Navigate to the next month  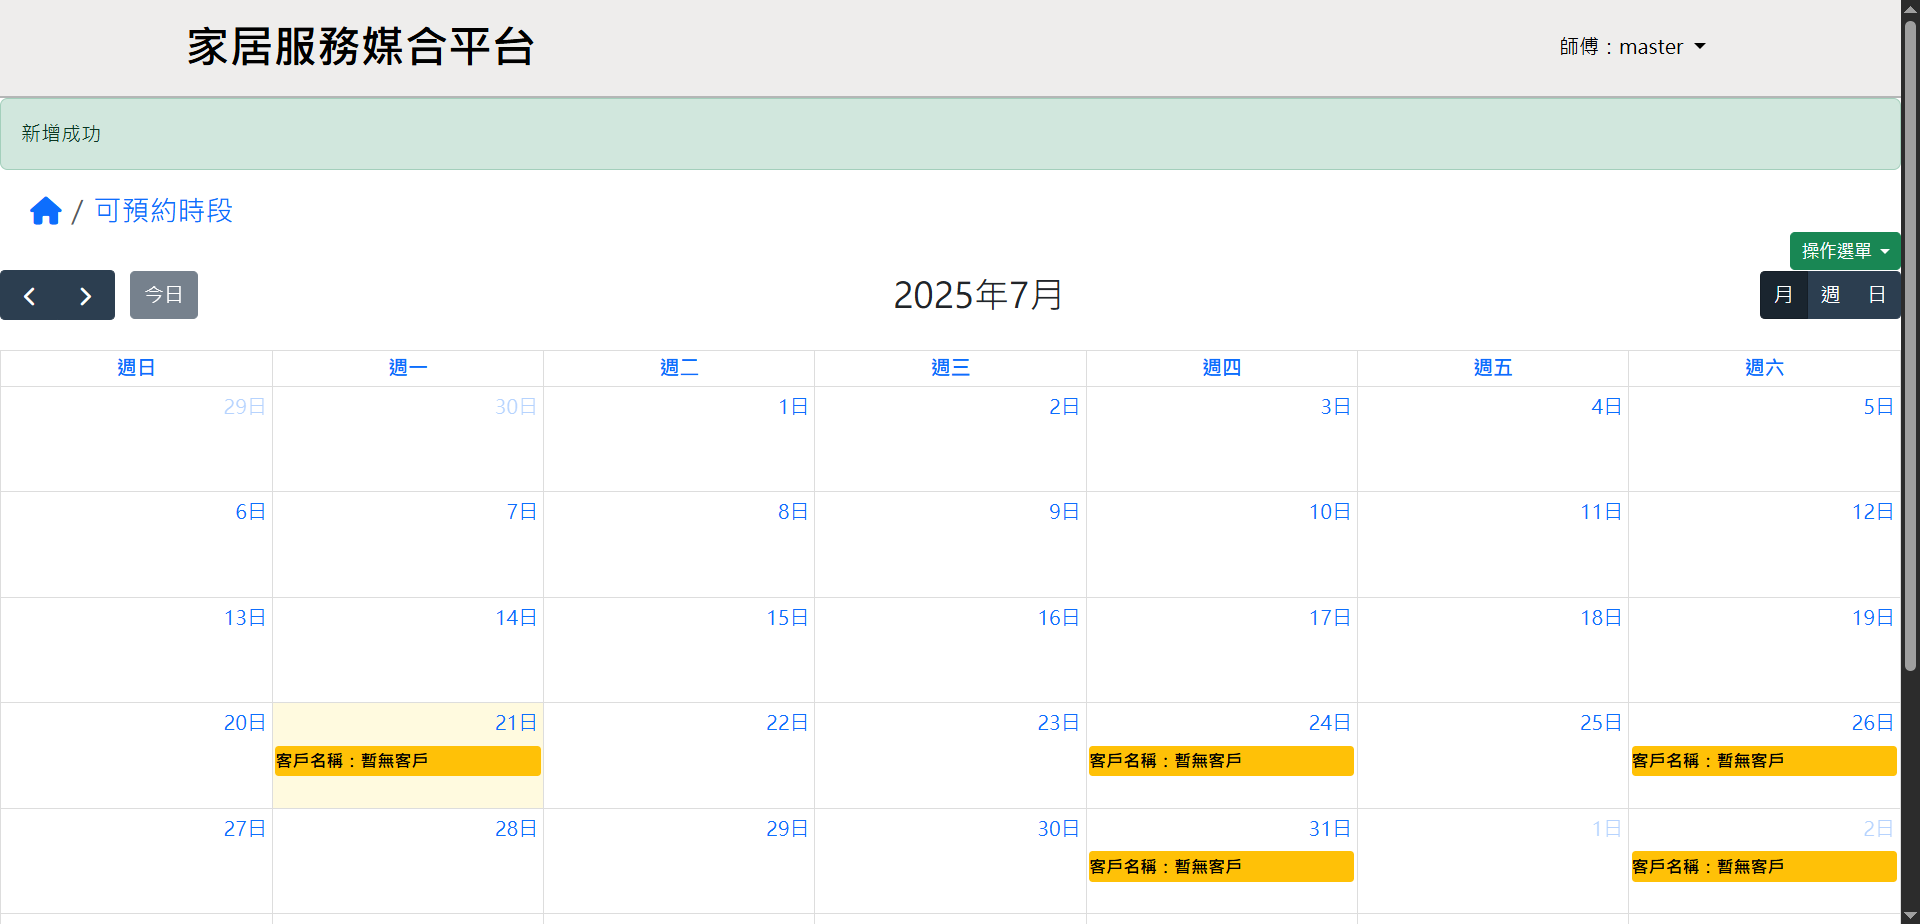86,296
